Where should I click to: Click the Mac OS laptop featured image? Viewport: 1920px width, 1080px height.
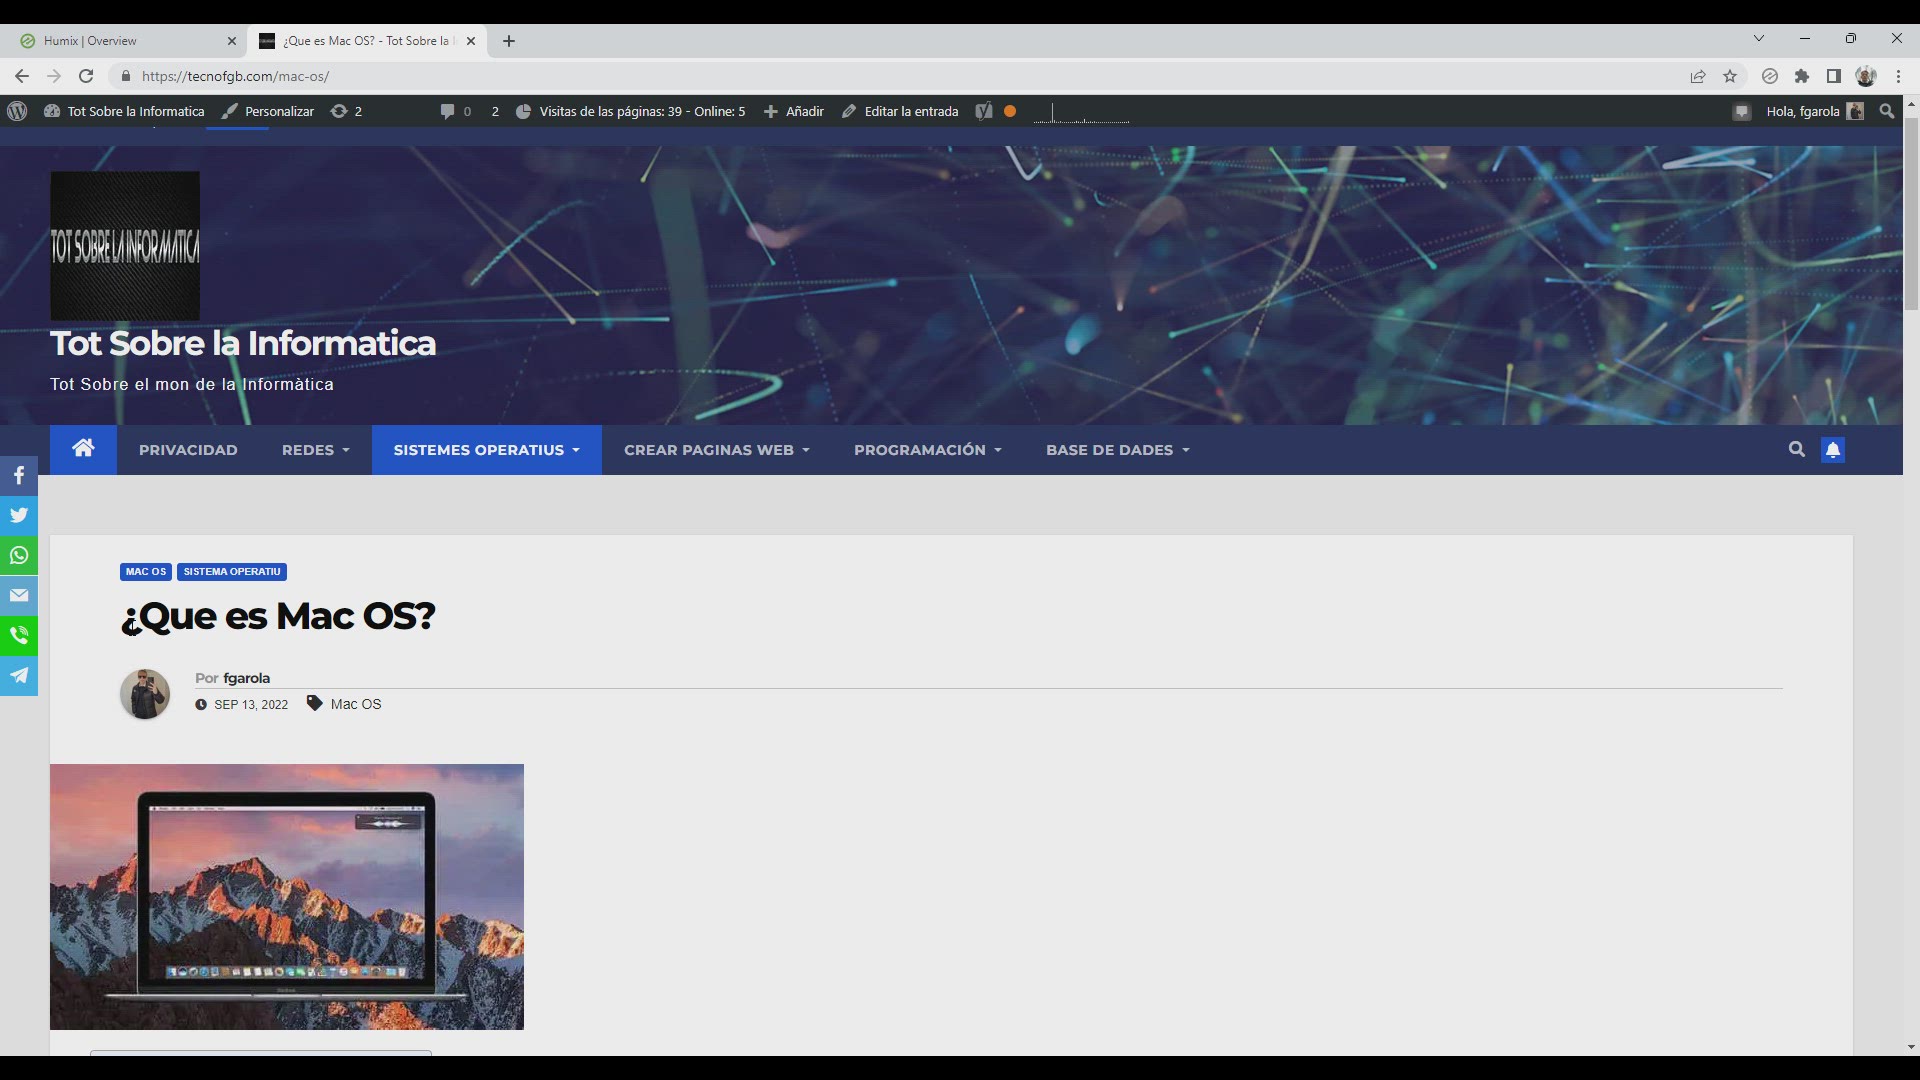pyautogui.click(x=287, y=897)
